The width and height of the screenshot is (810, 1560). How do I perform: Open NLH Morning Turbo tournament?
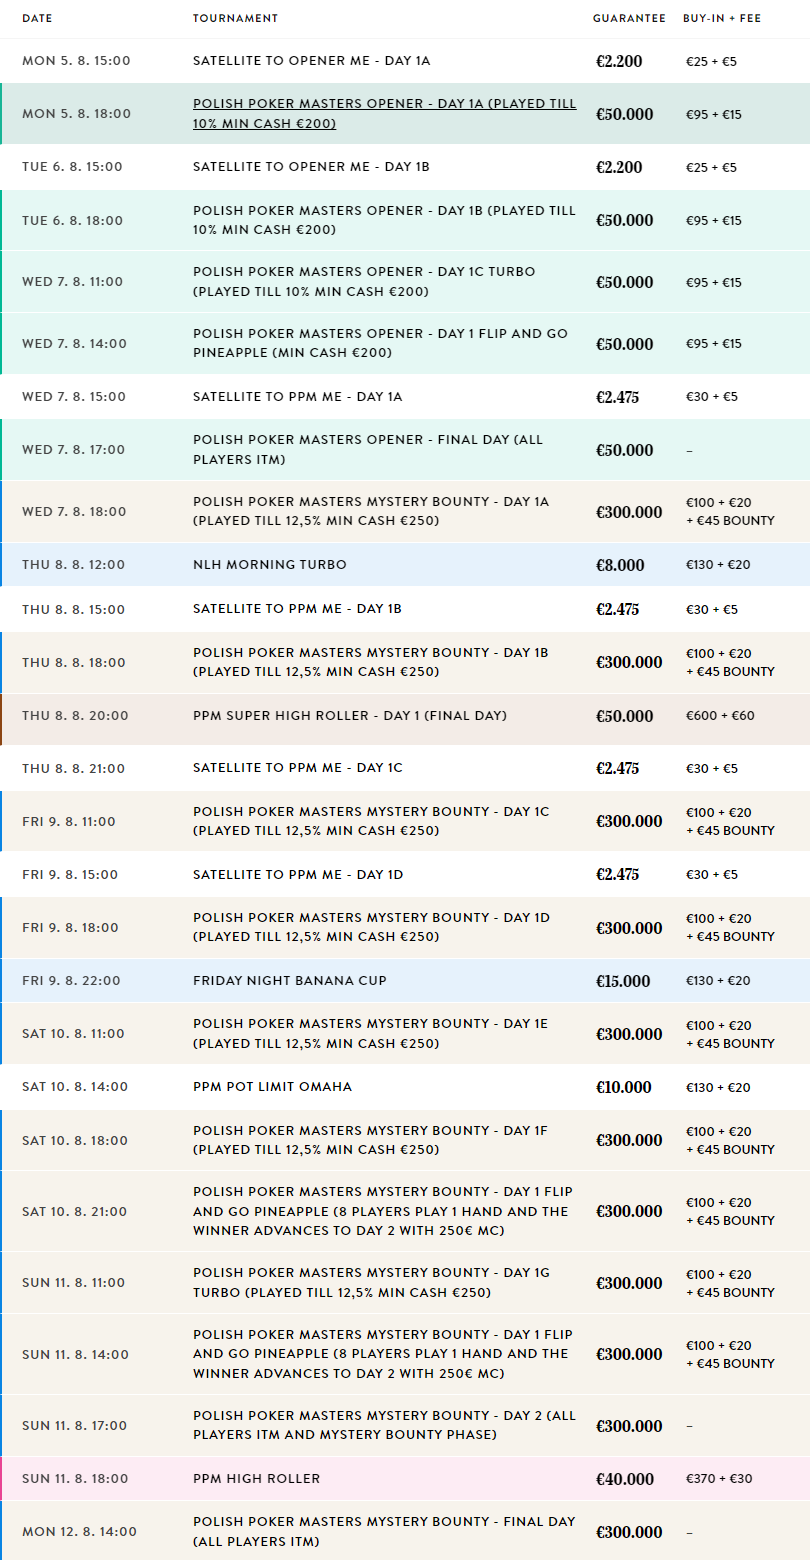click(270, 565)
